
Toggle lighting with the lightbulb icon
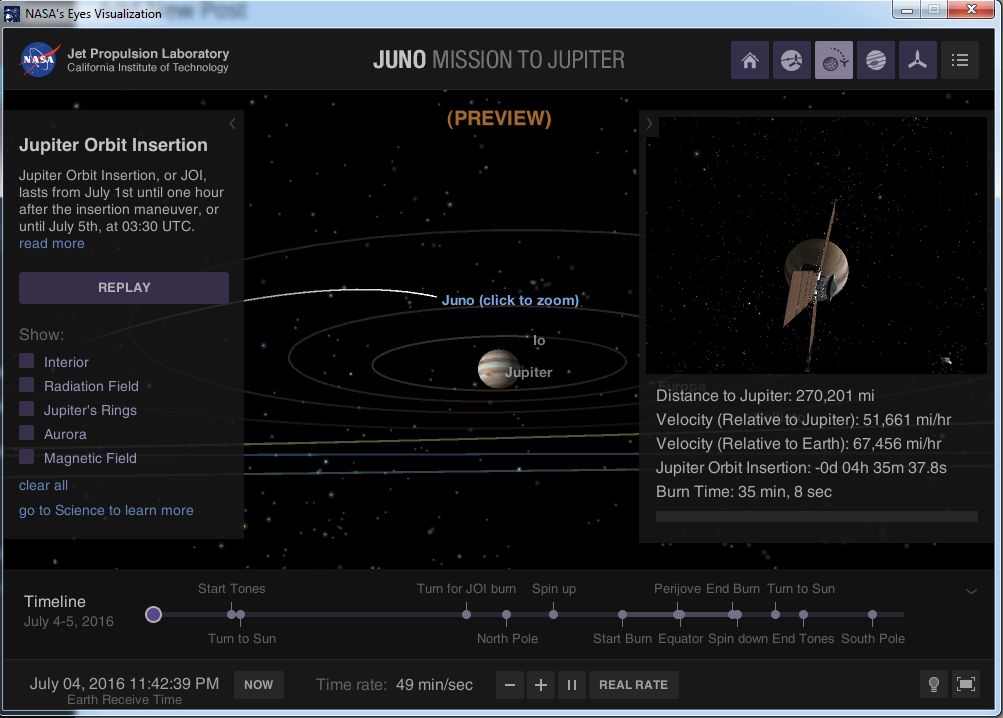pyautogui.click(x=934, y=684)
